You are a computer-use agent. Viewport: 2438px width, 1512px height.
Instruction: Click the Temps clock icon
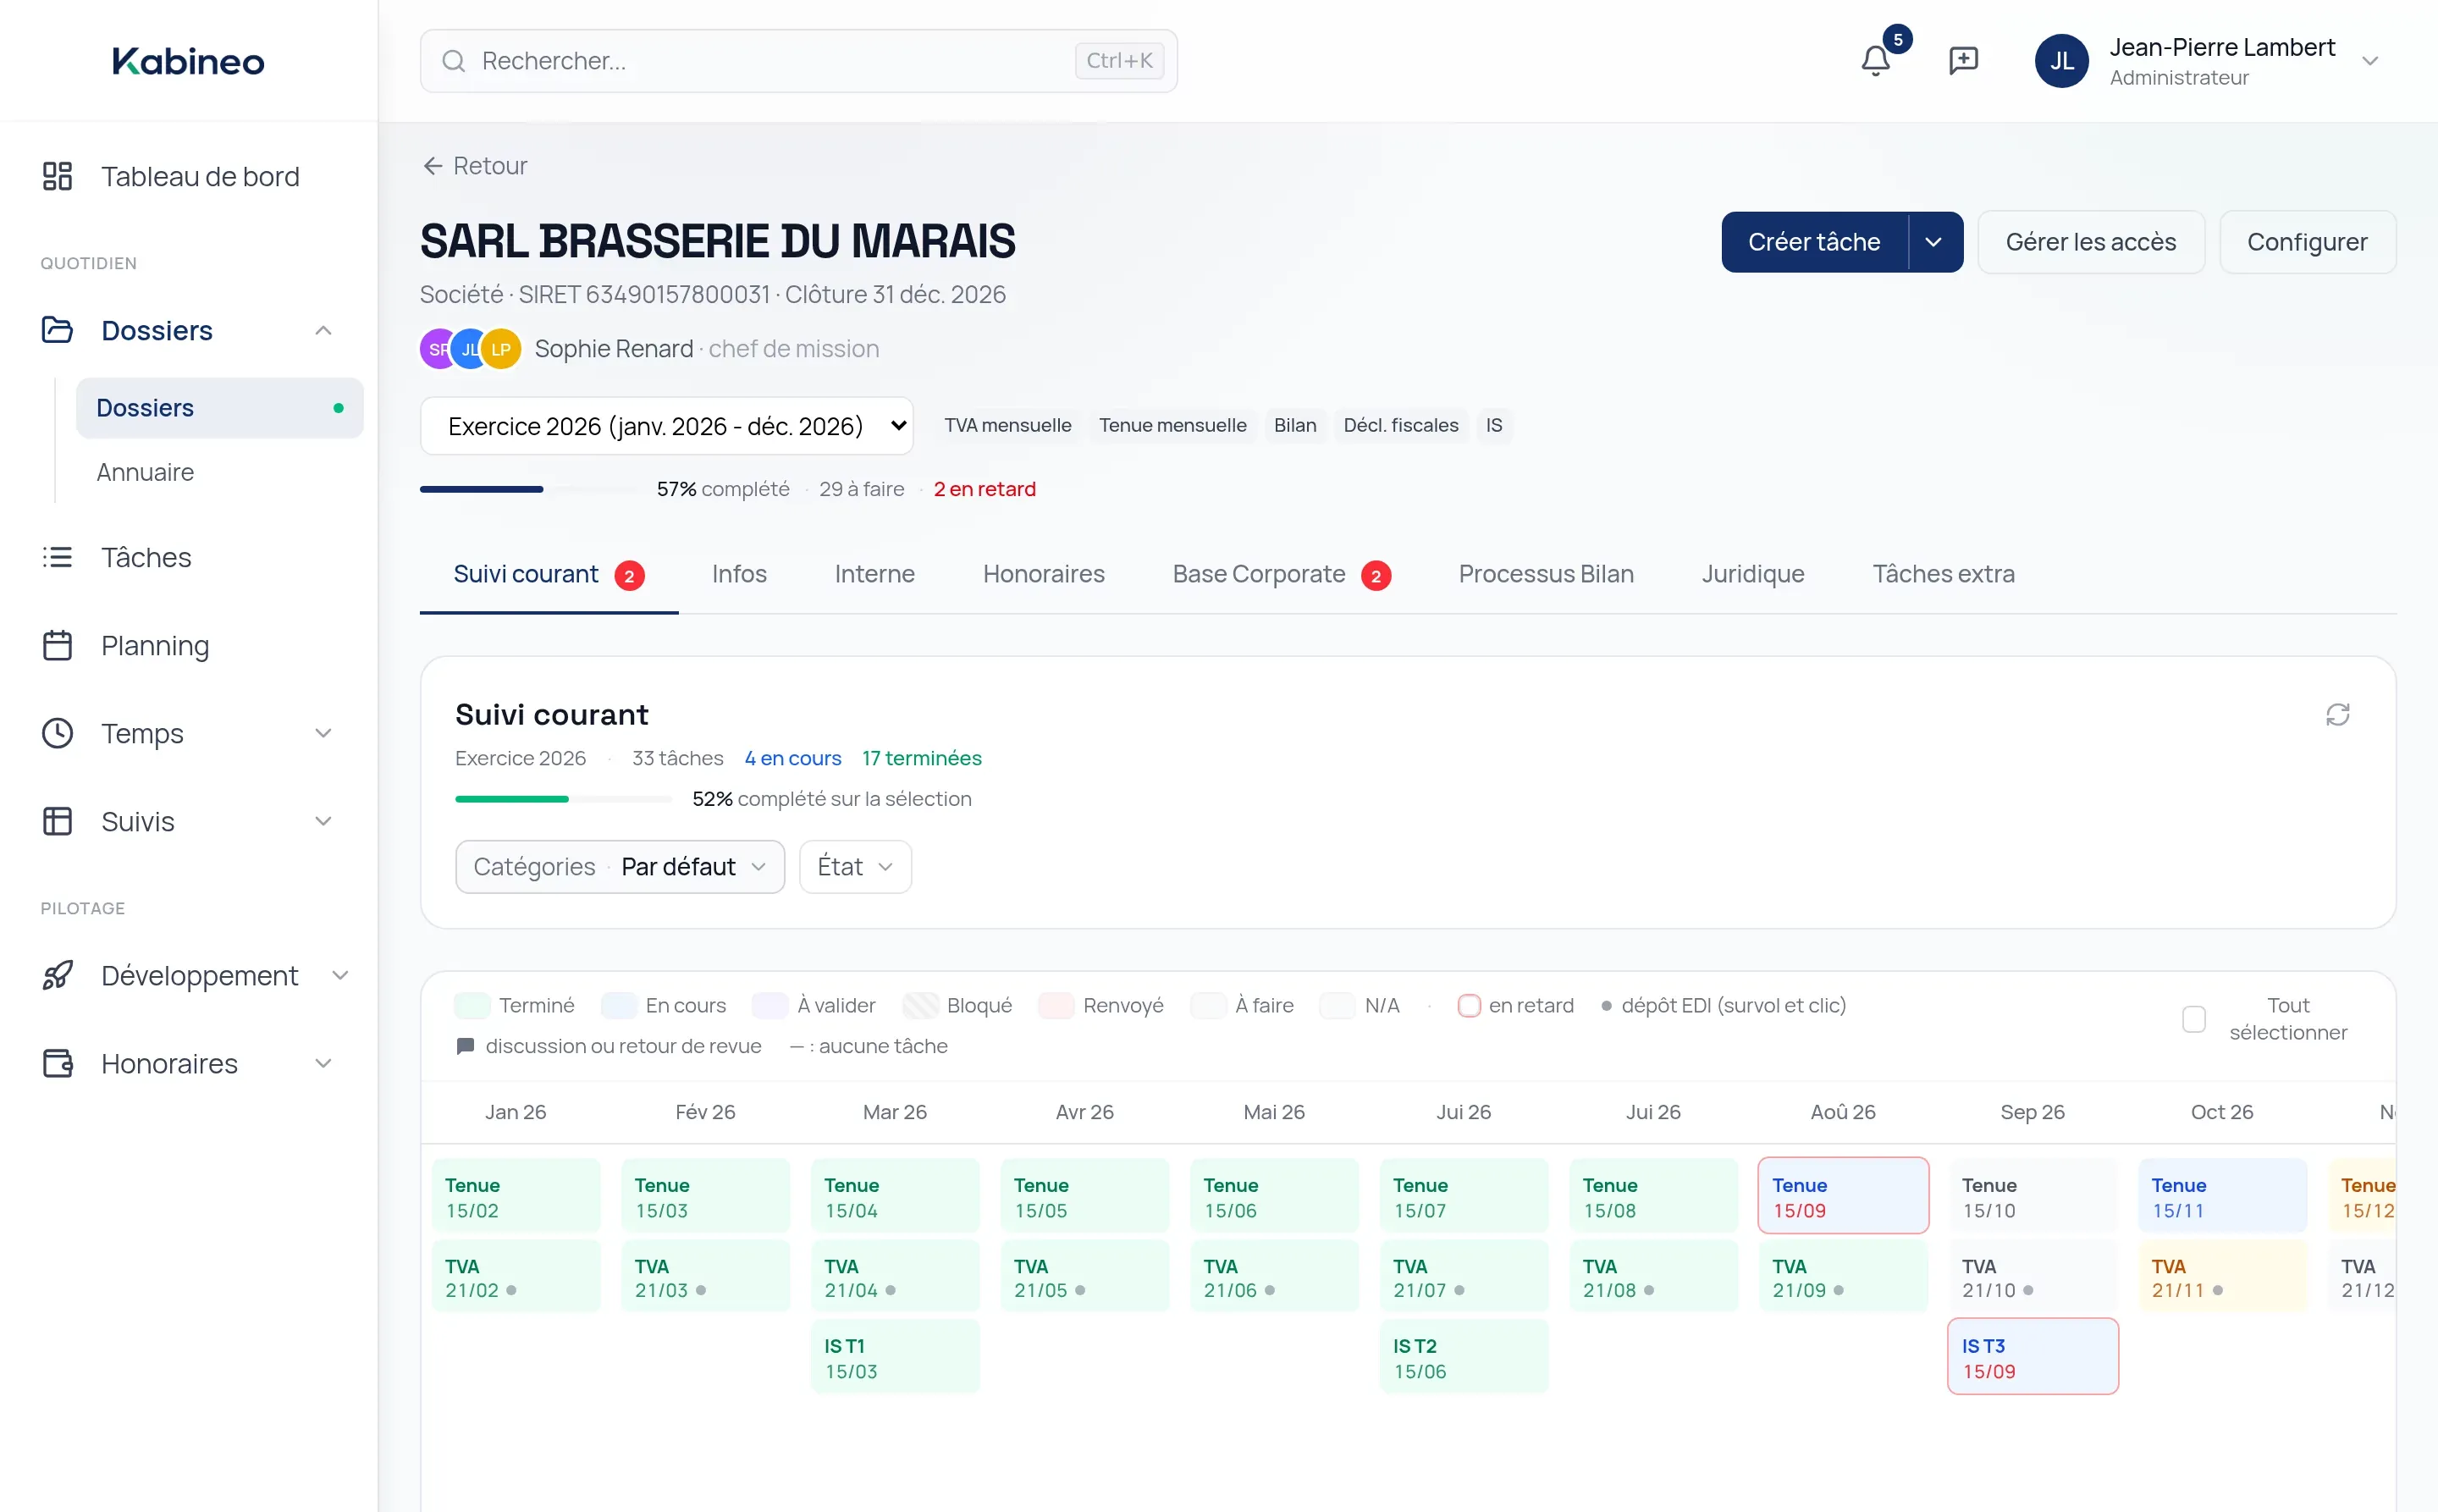point(57,733)
